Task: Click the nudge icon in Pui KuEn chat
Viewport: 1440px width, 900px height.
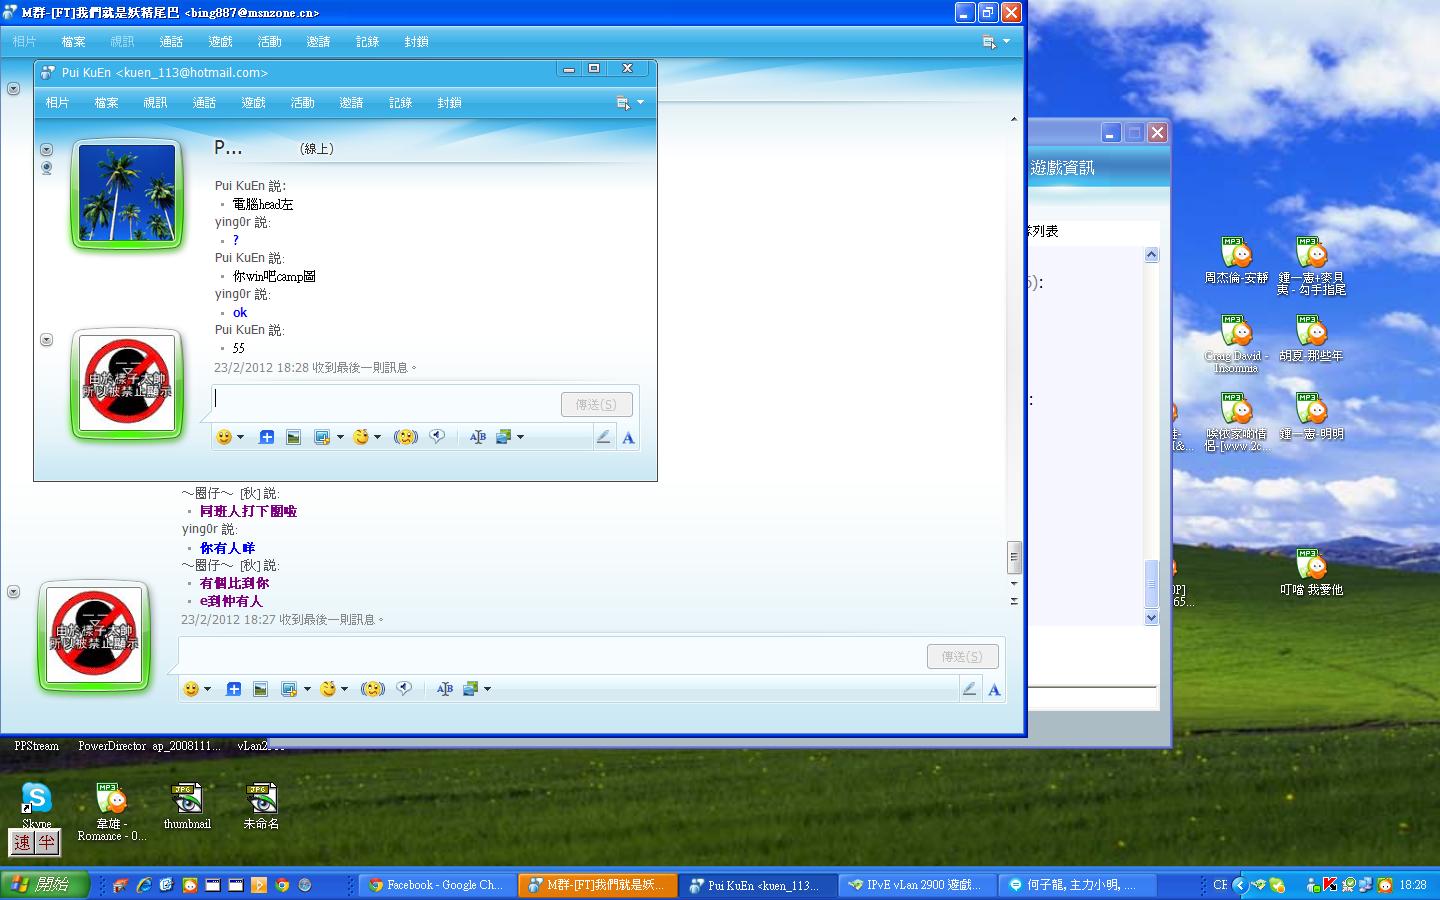Action: point(405,437)
